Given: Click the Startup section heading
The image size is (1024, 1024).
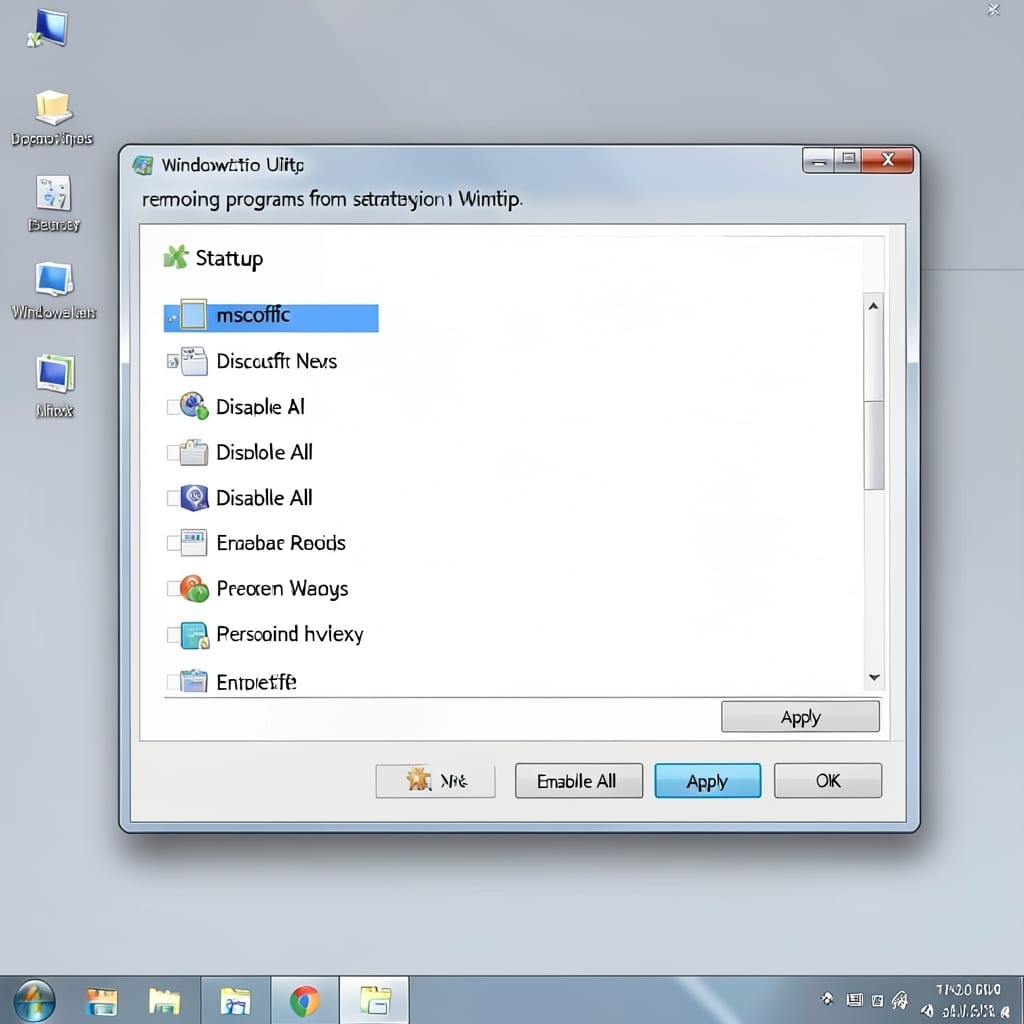Looking at the screenshot, I should pos(229,259).
